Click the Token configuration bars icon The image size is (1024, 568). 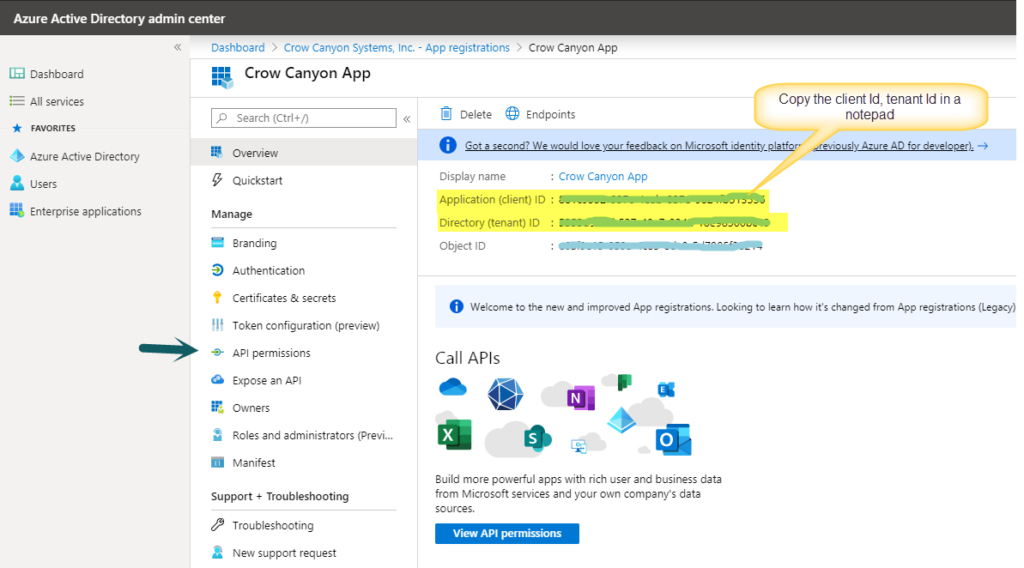(x=217, y=324)
